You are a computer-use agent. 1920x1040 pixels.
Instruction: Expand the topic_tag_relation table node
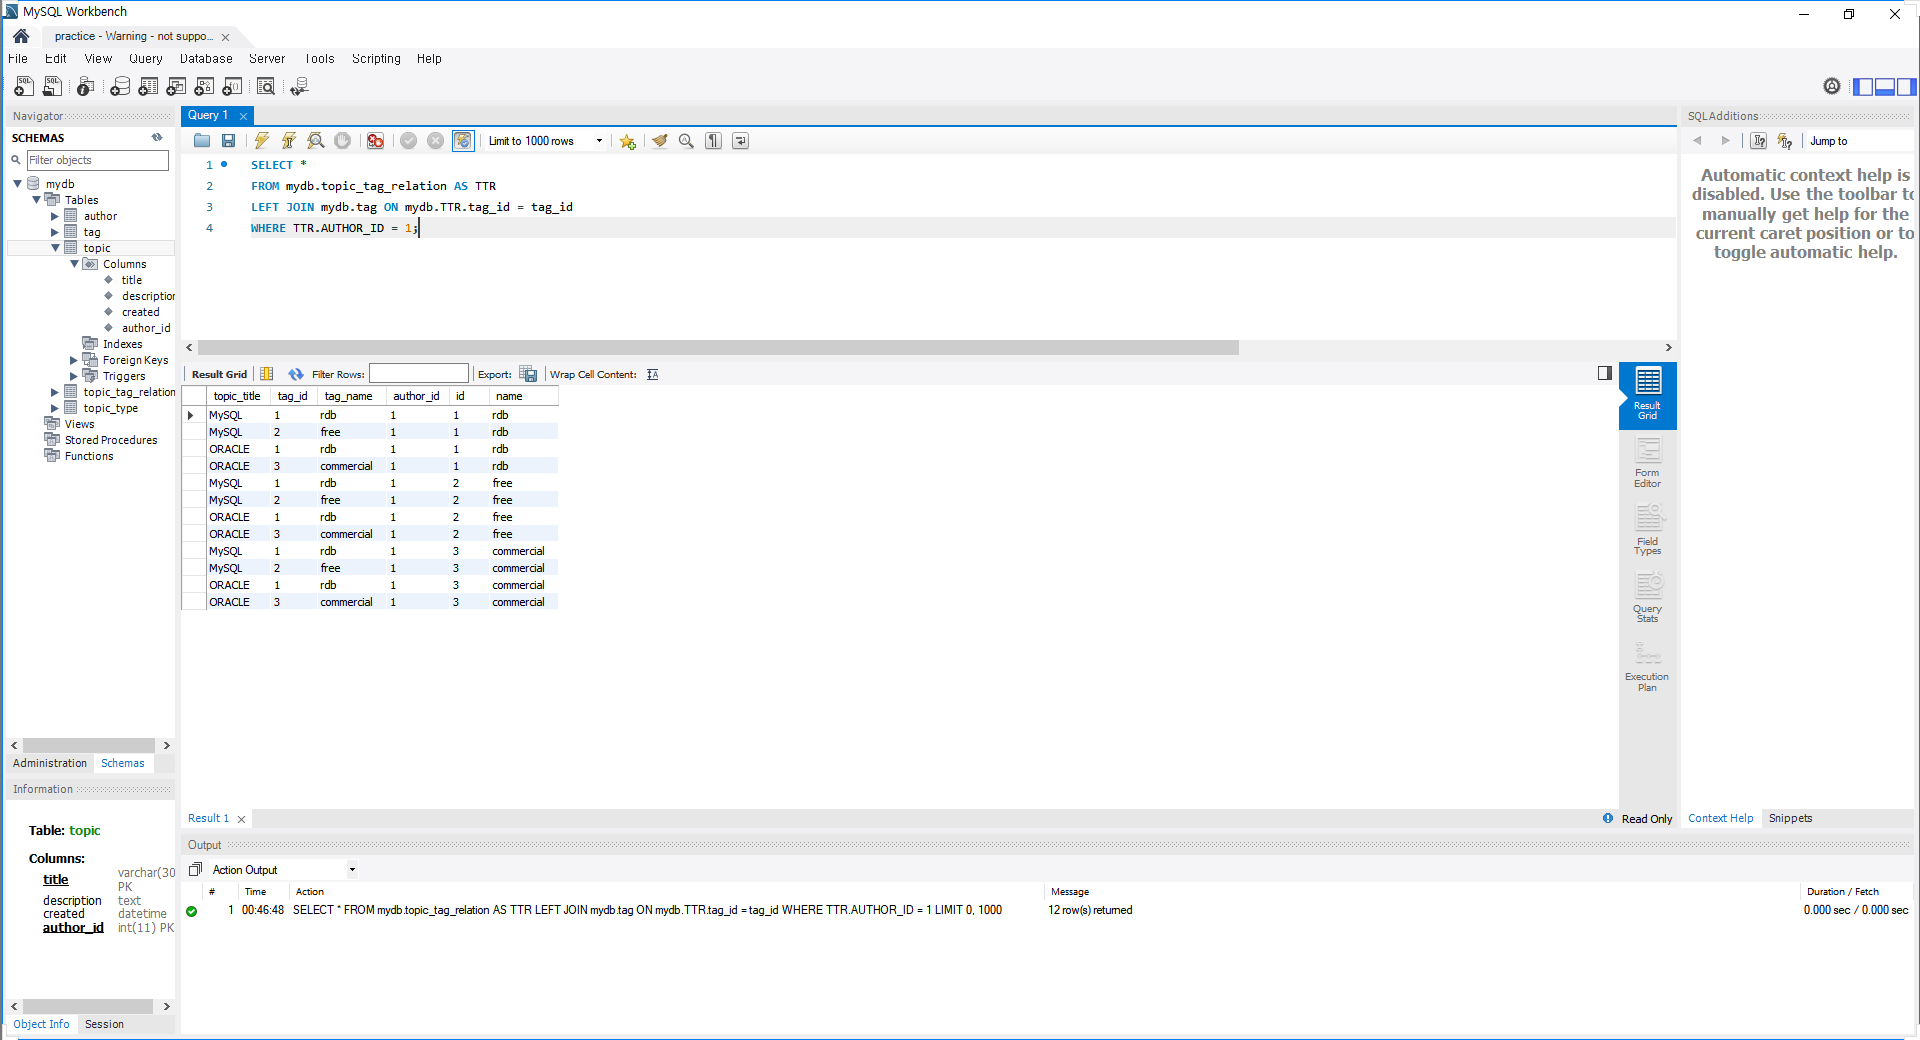point(55,392)
